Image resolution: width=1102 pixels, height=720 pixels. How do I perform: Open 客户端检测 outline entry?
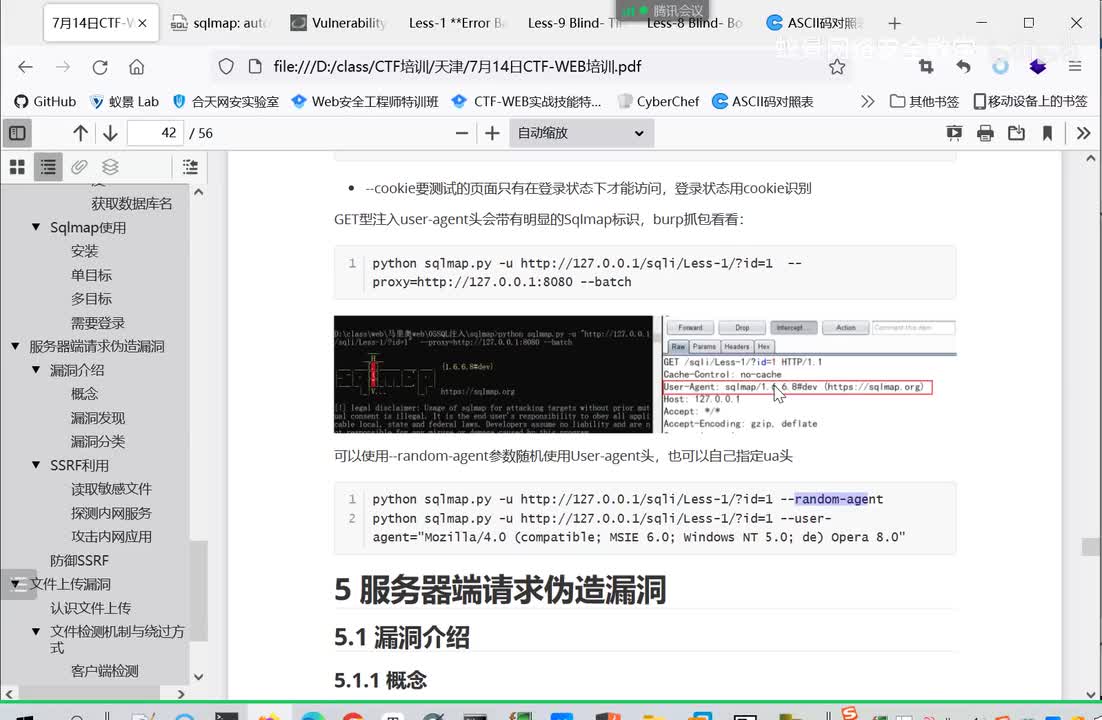pyautogui.click(x=105, y=671)
